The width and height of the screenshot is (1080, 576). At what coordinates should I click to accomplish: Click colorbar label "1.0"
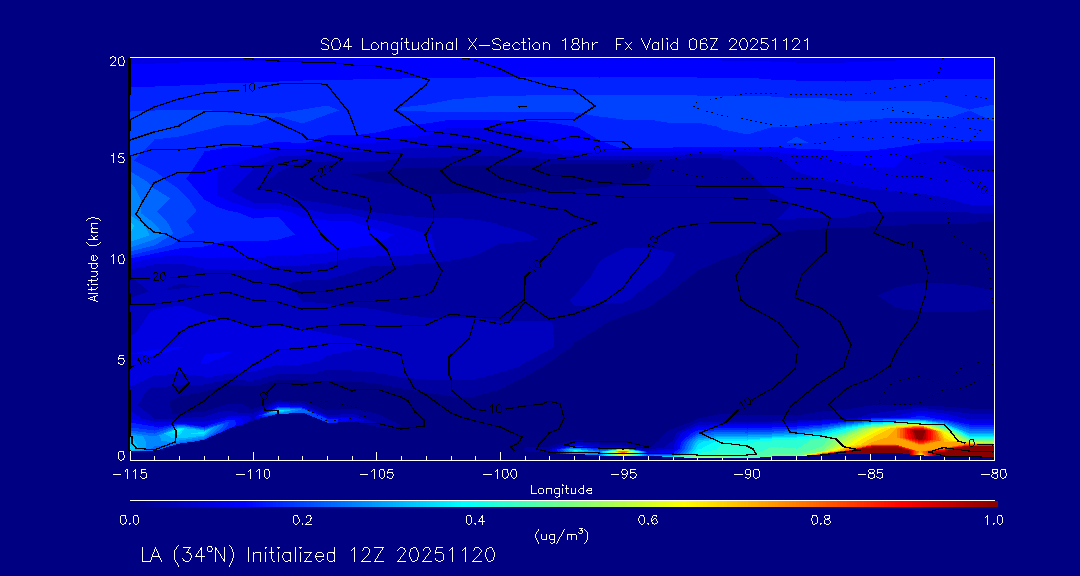click(x=994, y=520)
